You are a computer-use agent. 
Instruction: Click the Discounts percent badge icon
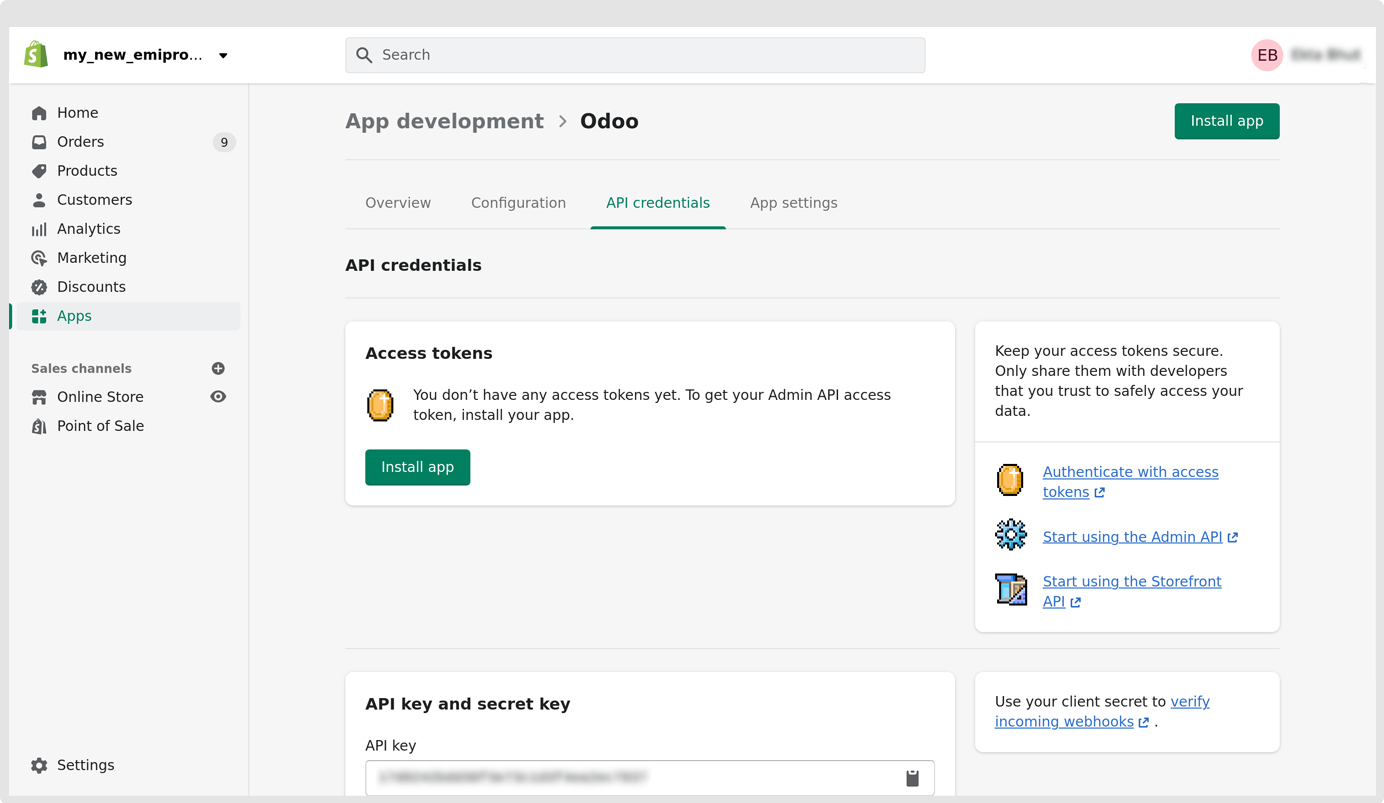click(39, 287)
